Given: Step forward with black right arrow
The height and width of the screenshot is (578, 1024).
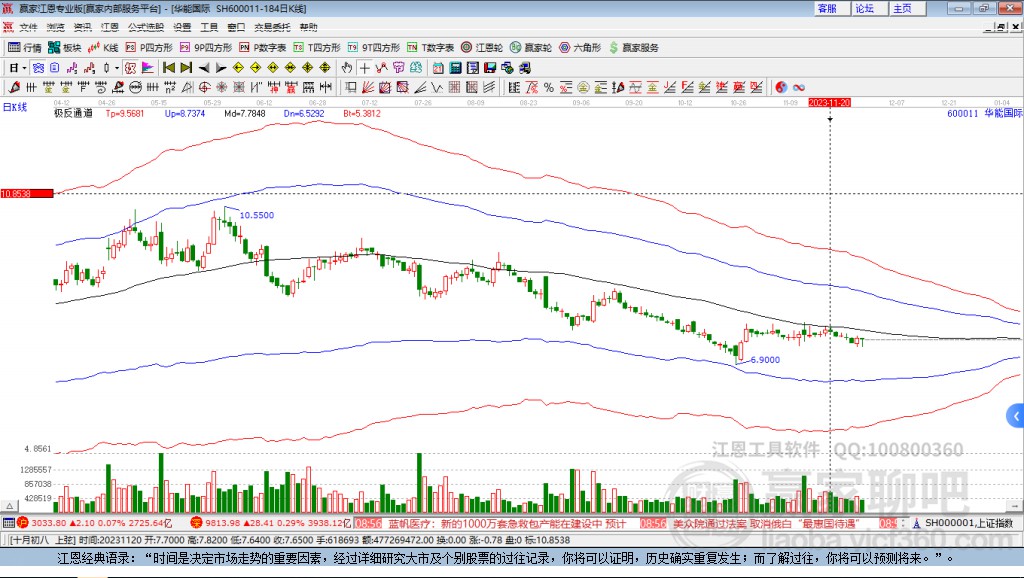Looking at the screenshot, I should pyautogui.click(x=221, y=68).
